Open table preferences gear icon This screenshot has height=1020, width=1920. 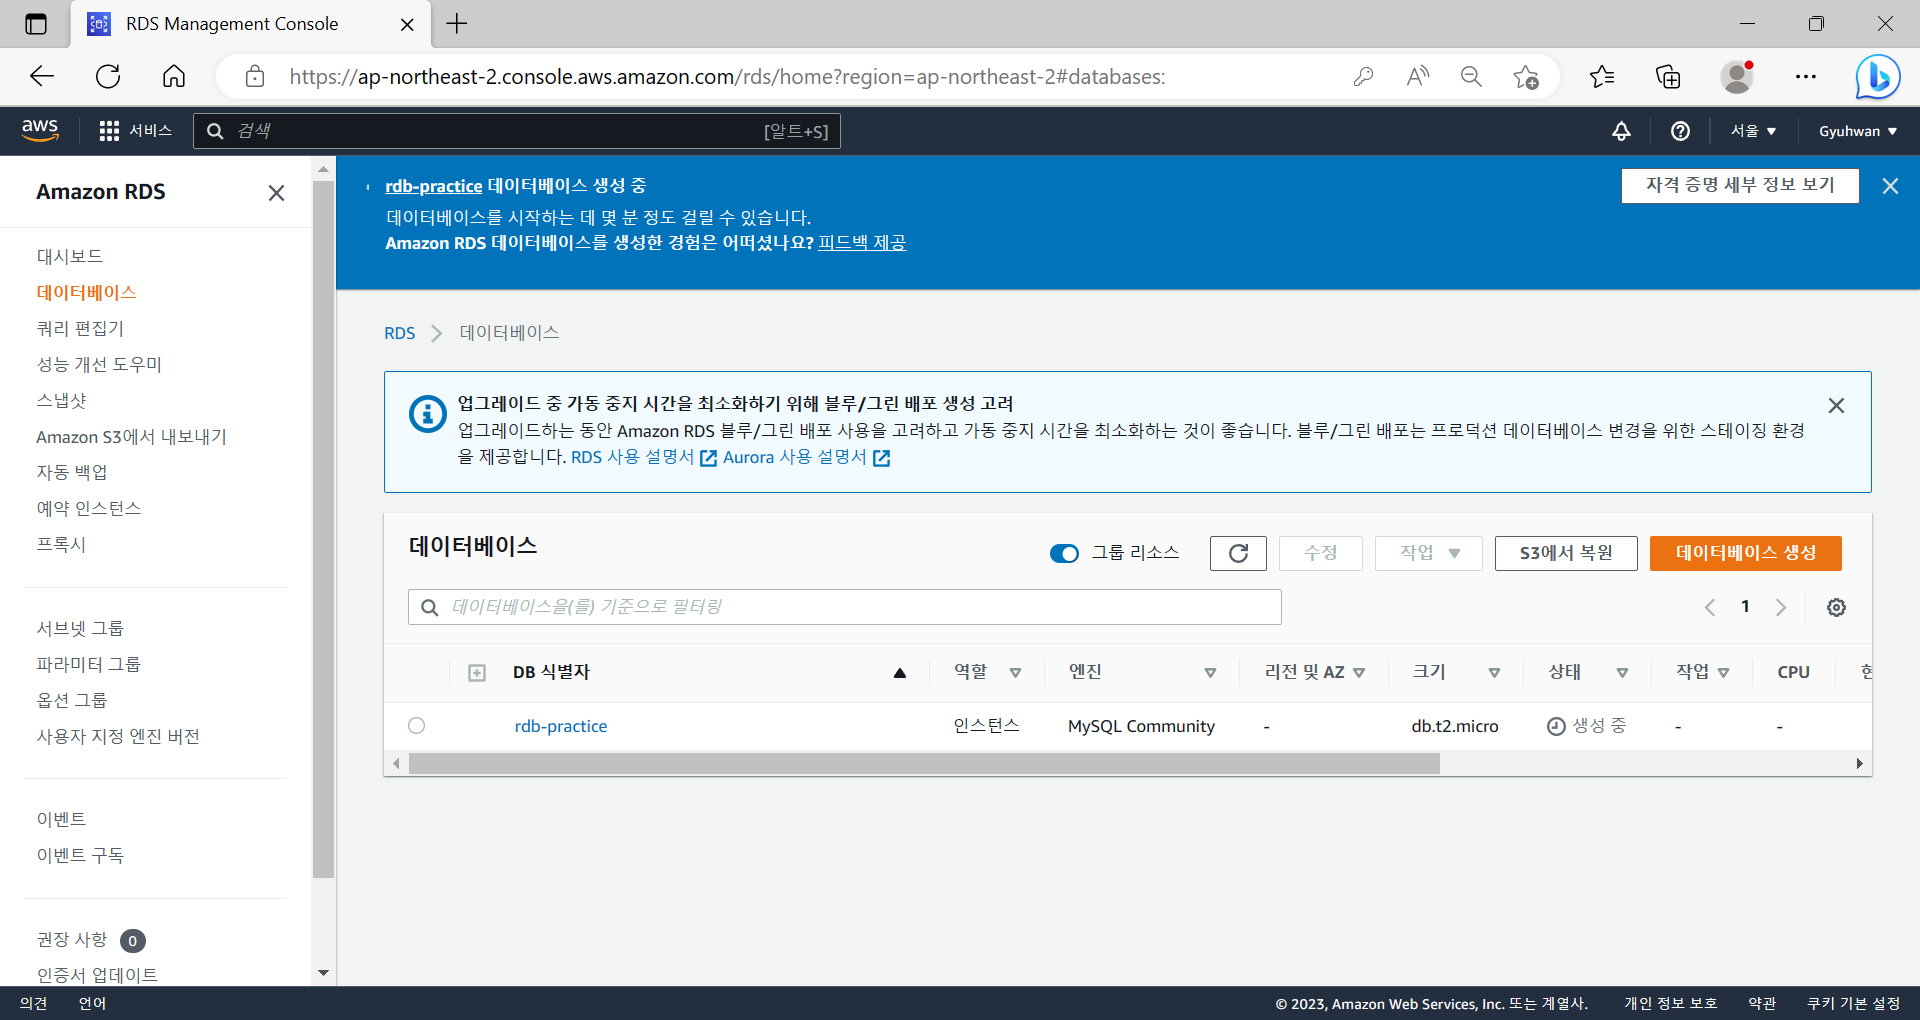click(1836, 607)
